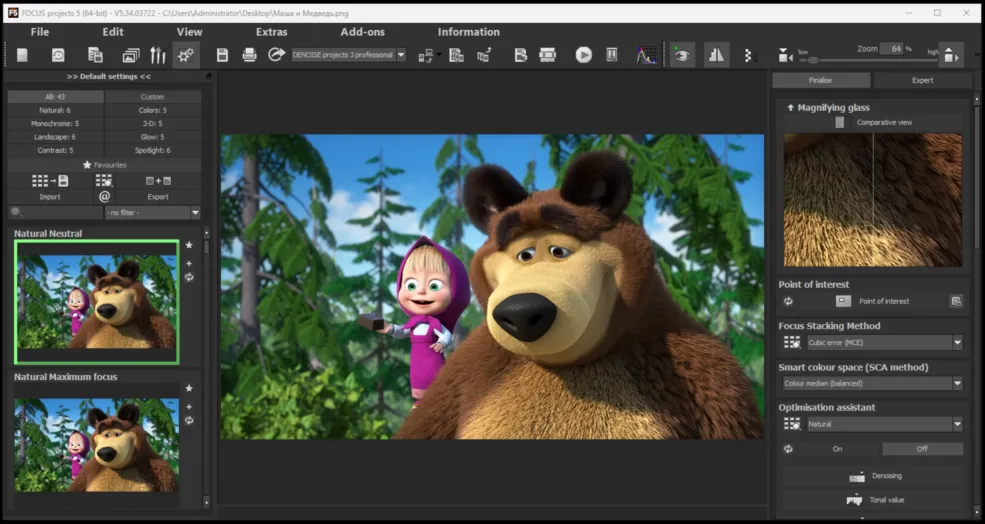This screenshot has width=985, height=524.
Task: Collapse the Magnifying glass section arrow
Action: pyautogui.click(x=790, y=107)
